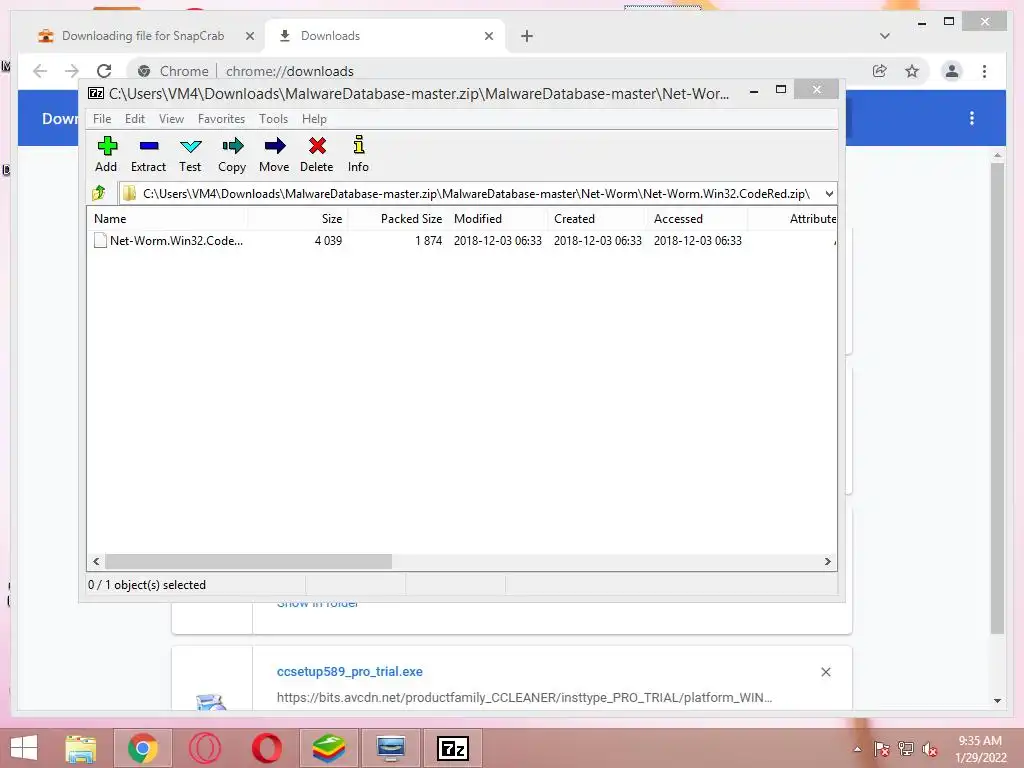Click the 7-Zip horizontal scrollbar right arrow
The image size is (1024, 768).
pos(827,562)
